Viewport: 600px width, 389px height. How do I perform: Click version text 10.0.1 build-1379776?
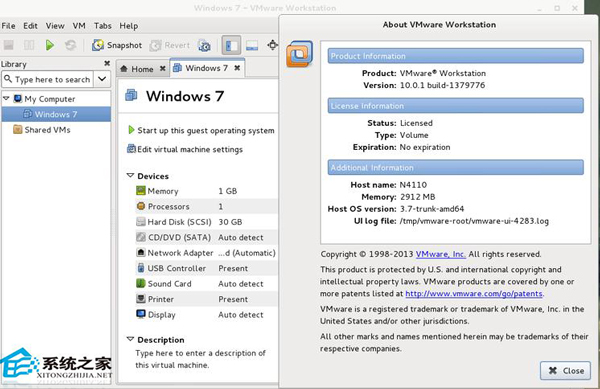point(442,85)
